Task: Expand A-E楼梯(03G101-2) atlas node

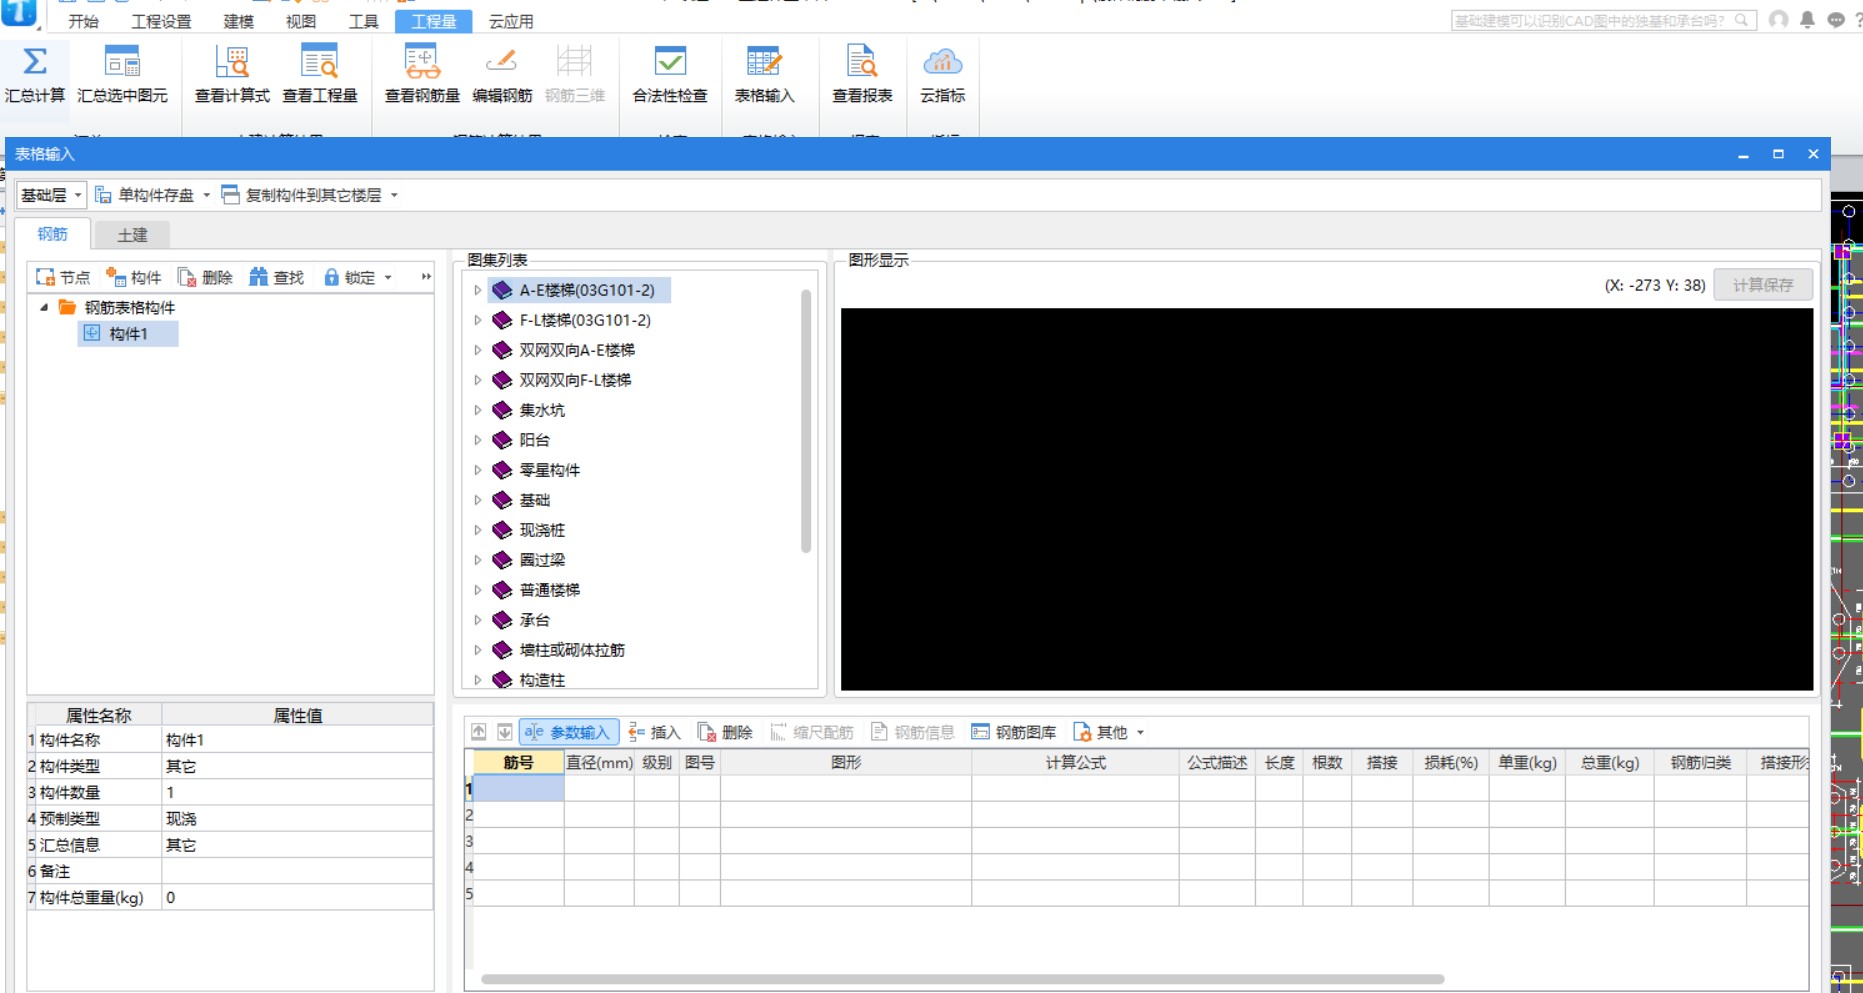Action: point(478,290)
